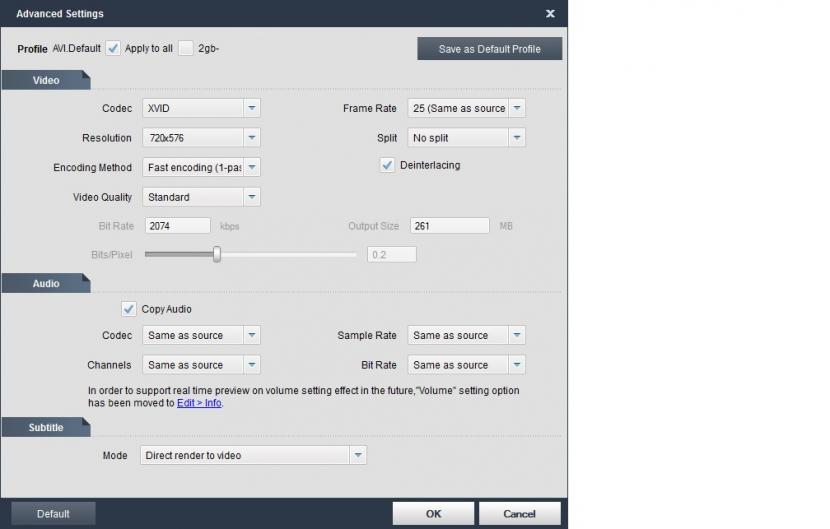Screen dimensions: 830x529
Task: Expand the Resolution 720x576 dropdown
Action: pos(201,138)
